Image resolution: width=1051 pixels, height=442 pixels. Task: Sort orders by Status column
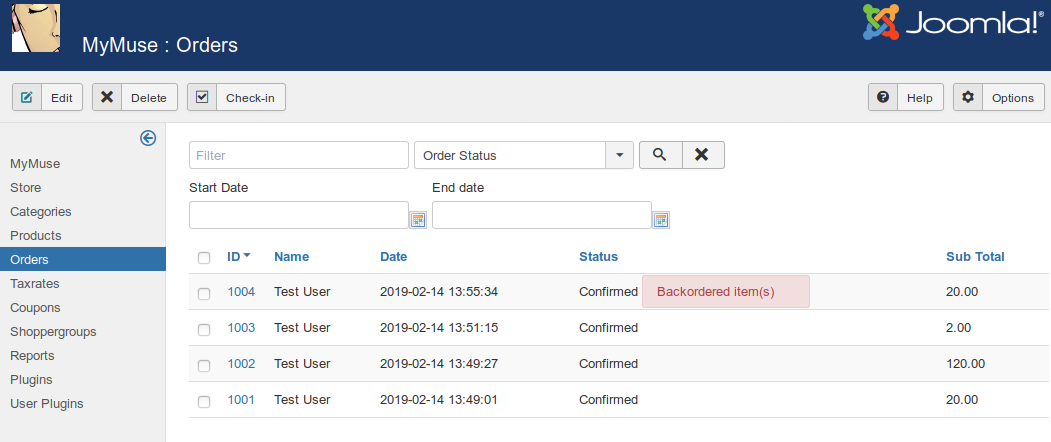599,256
